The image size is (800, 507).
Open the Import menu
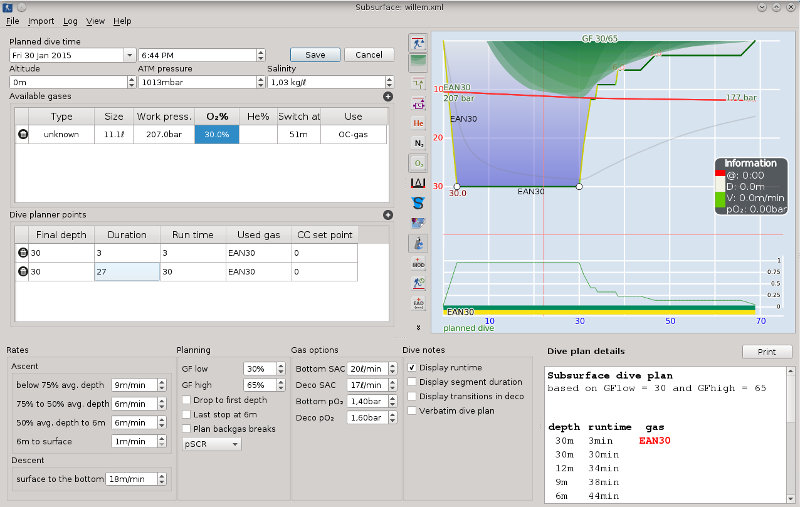click(x=41, y=21)
